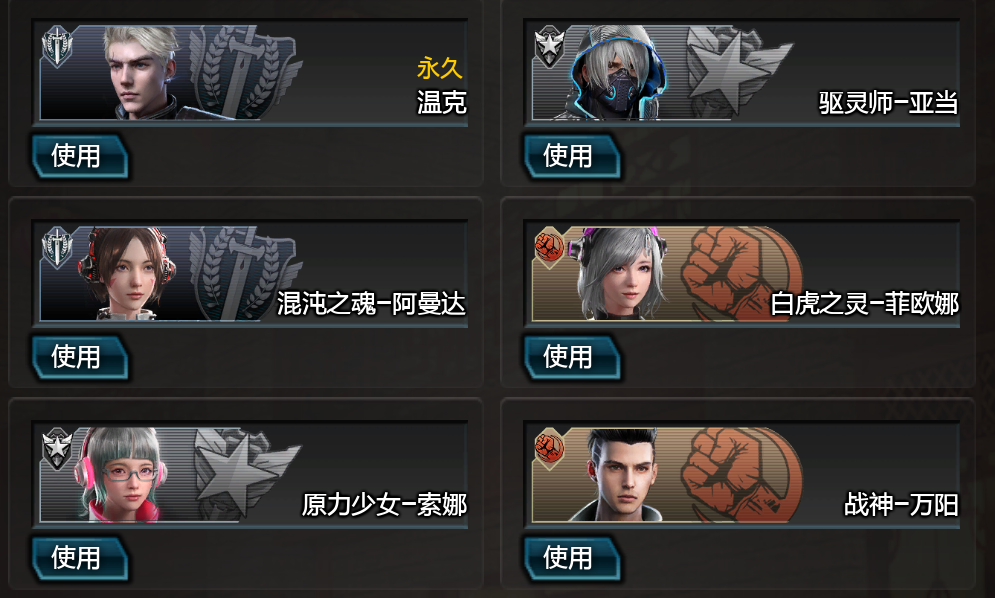Click the small sword shield badge on 温克 card

pos(57,46)
